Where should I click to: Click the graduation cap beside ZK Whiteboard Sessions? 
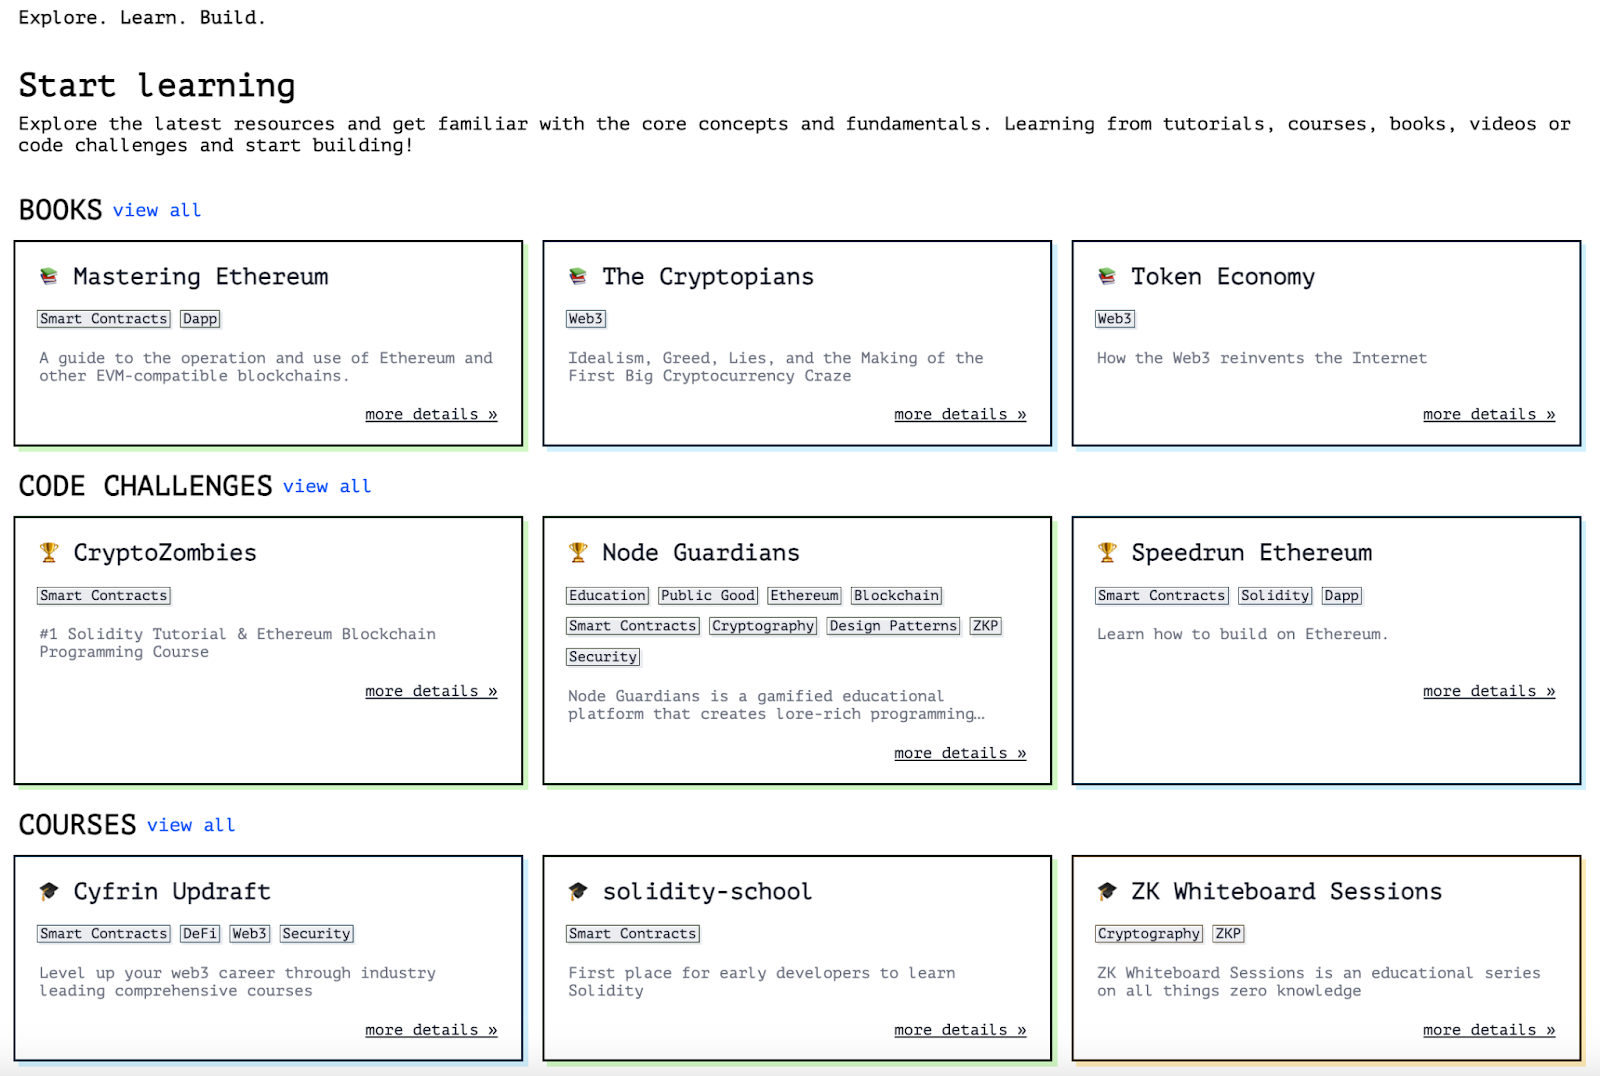[1106, 891]
